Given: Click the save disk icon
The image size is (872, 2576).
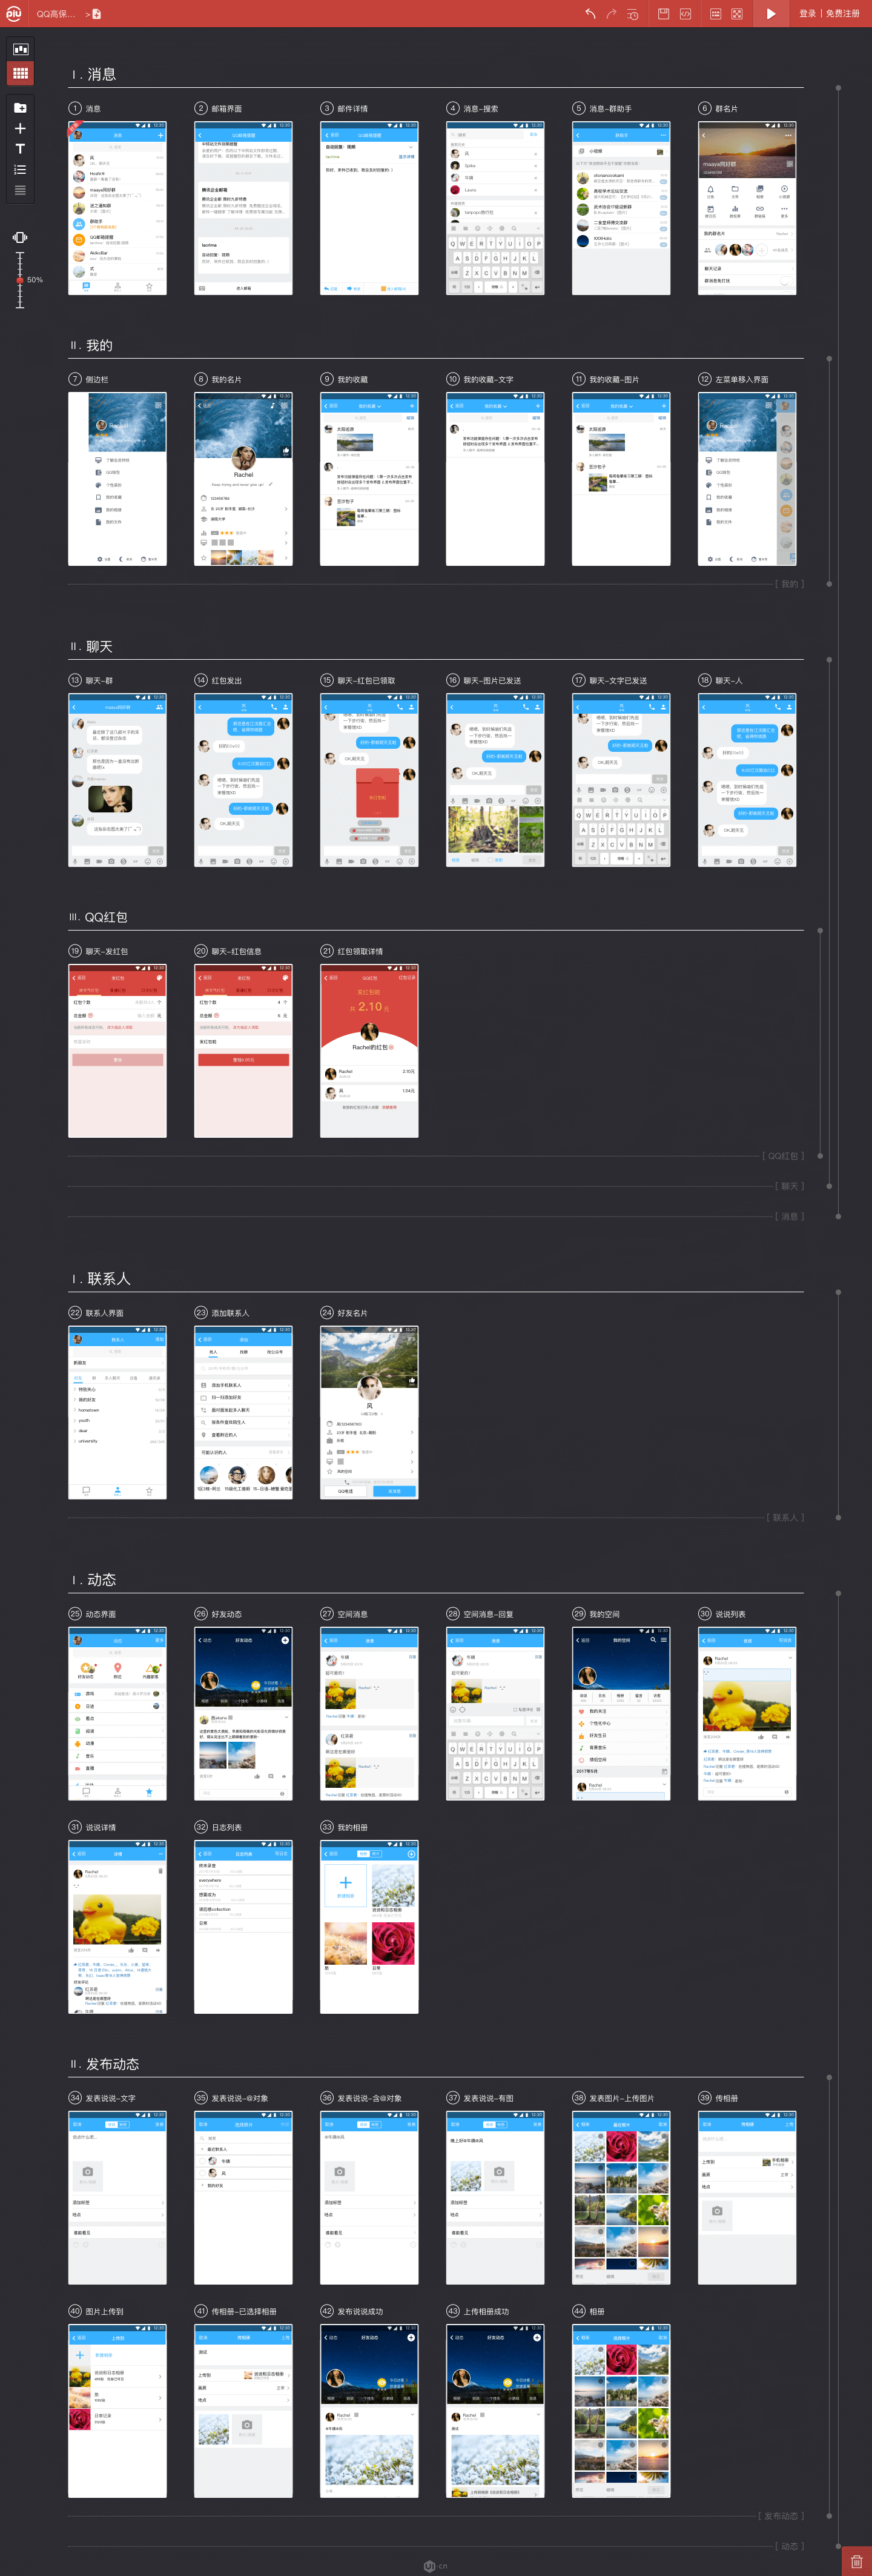Looking at the screenshot, I should coord(663,14).
